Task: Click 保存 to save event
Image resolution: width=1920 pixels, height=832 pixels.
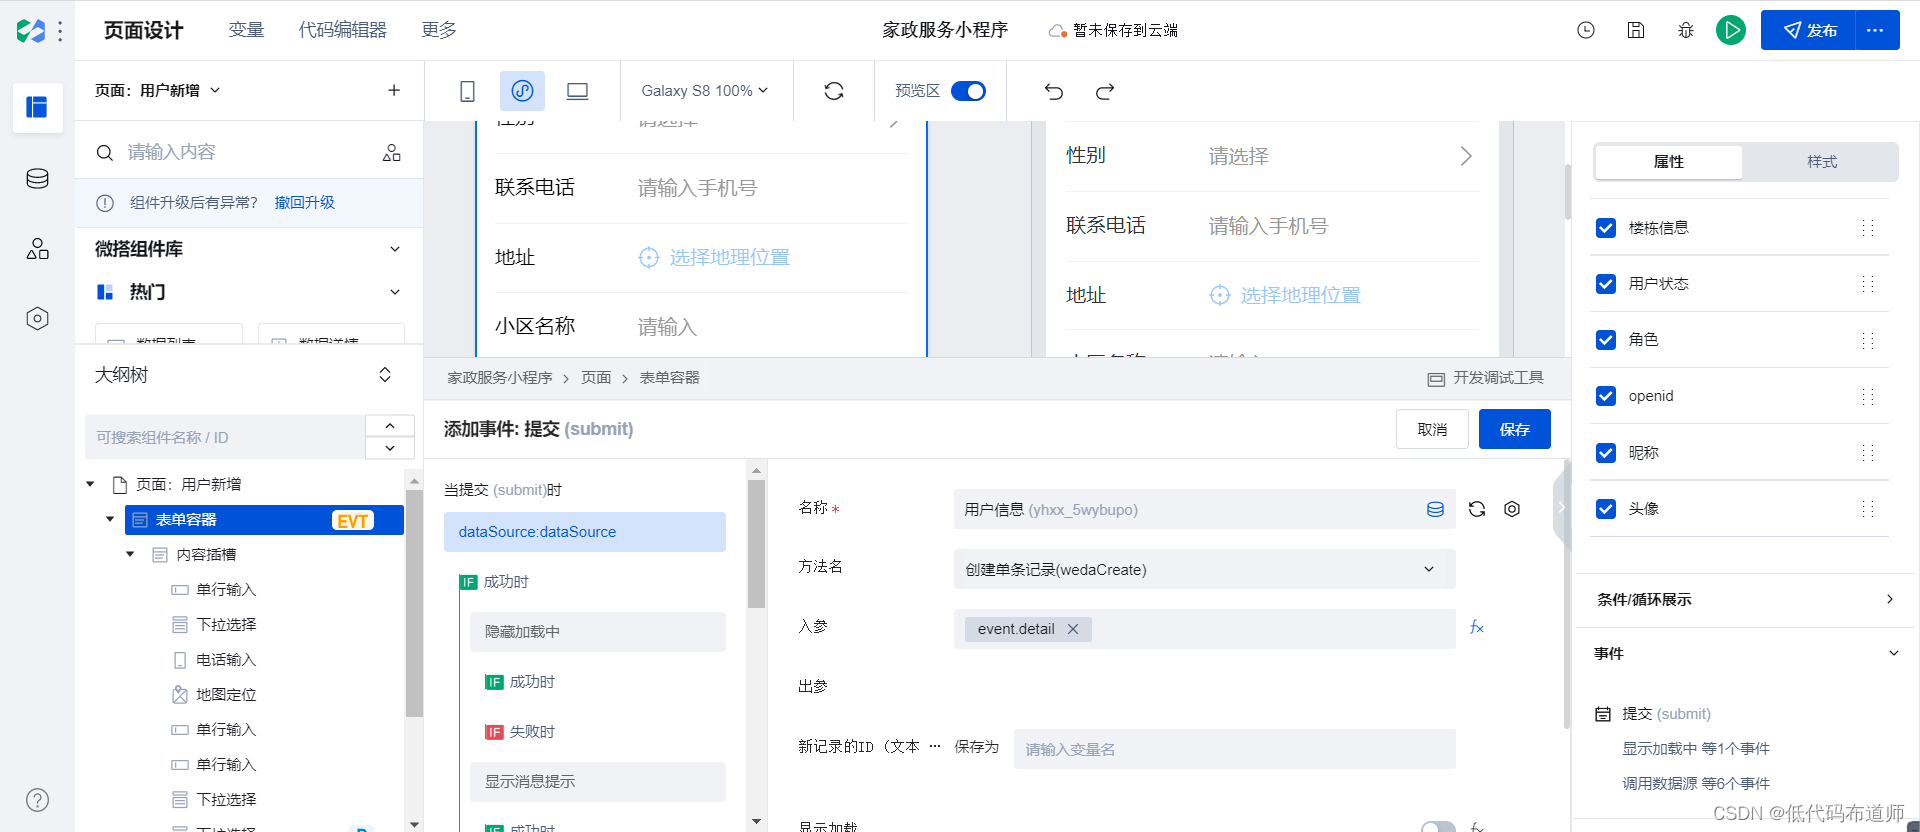Action: point(1514,429)
